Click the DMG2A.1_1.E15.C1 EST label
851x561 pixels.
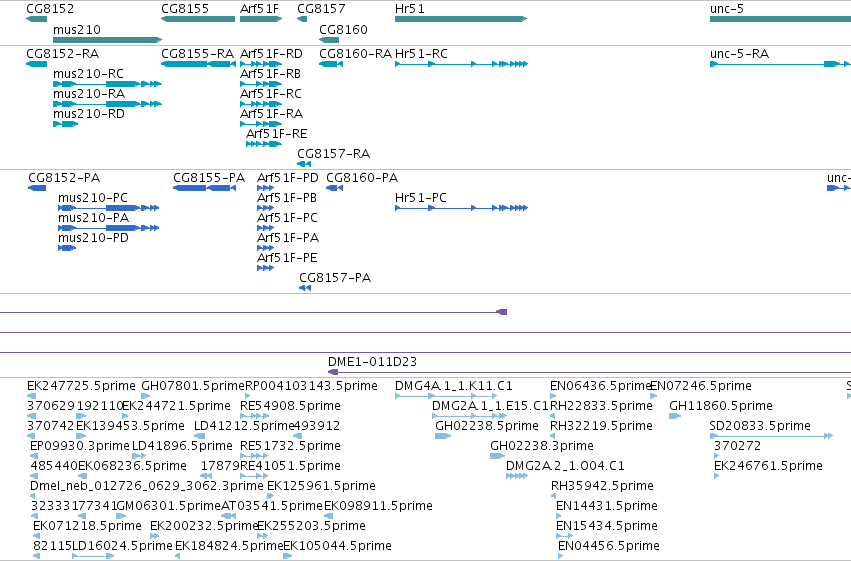(490, 406)
